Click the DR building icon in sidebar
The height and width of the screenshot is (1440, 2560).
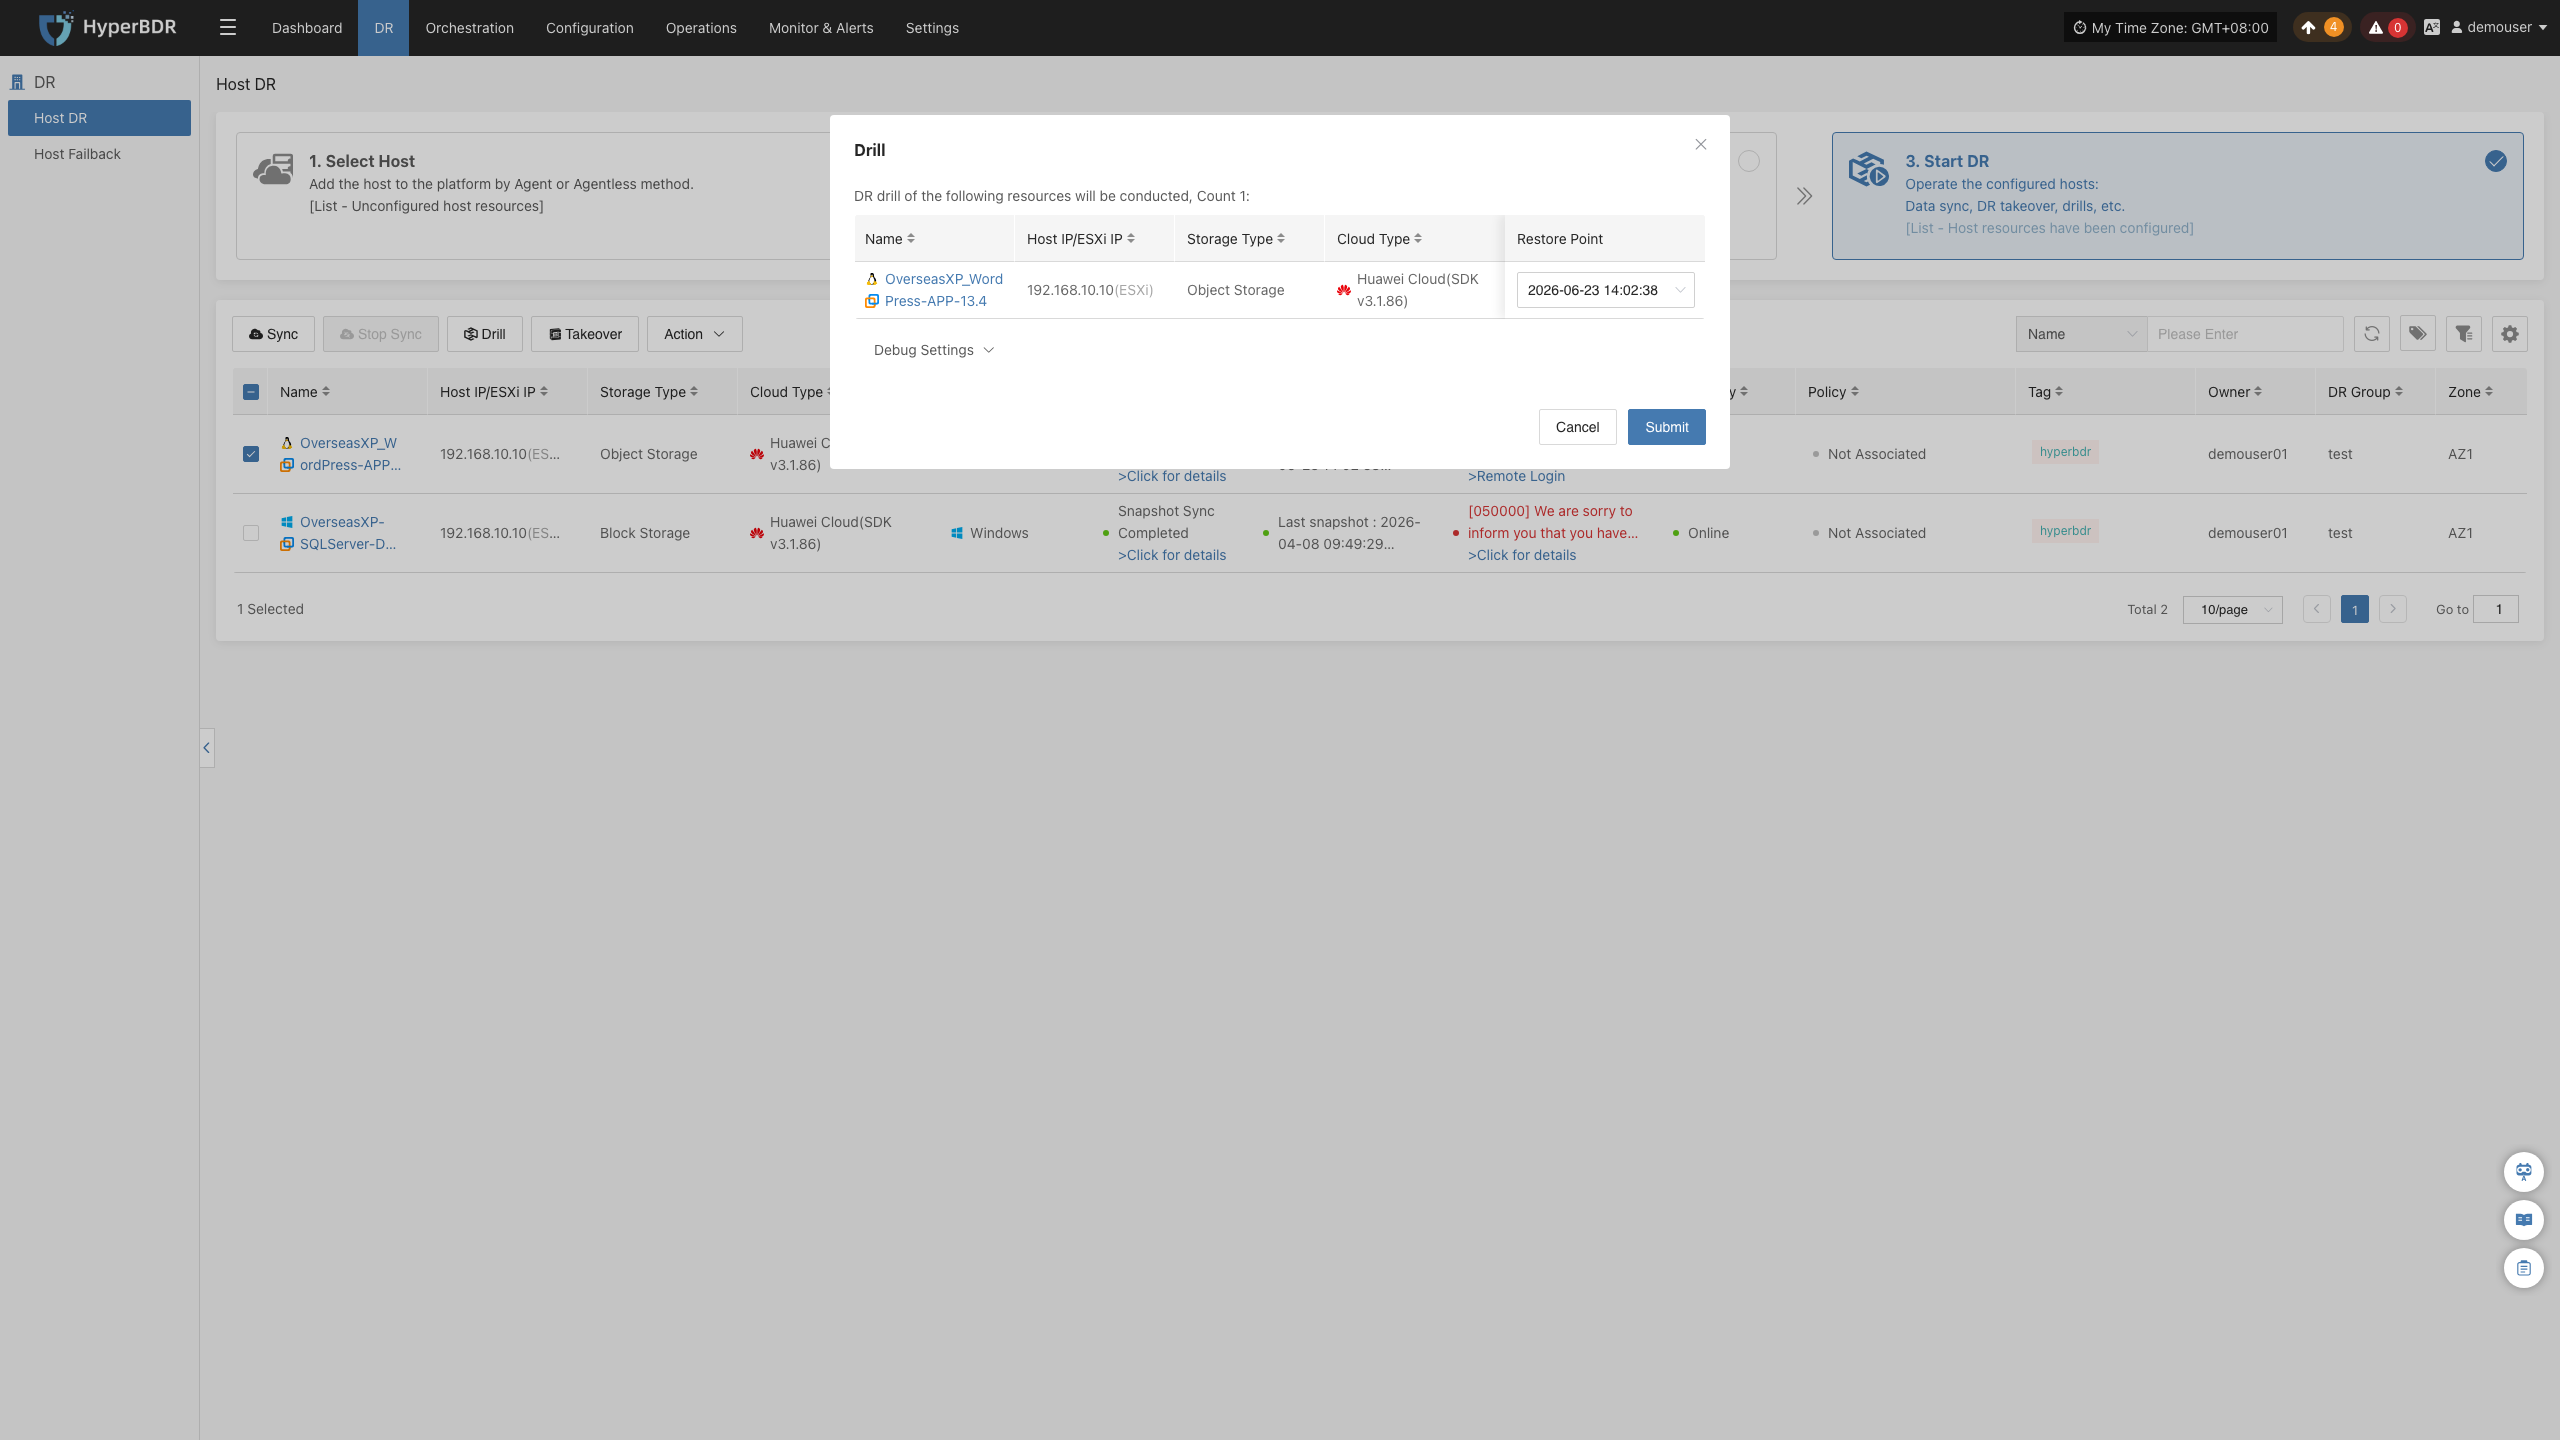point(17,82)
